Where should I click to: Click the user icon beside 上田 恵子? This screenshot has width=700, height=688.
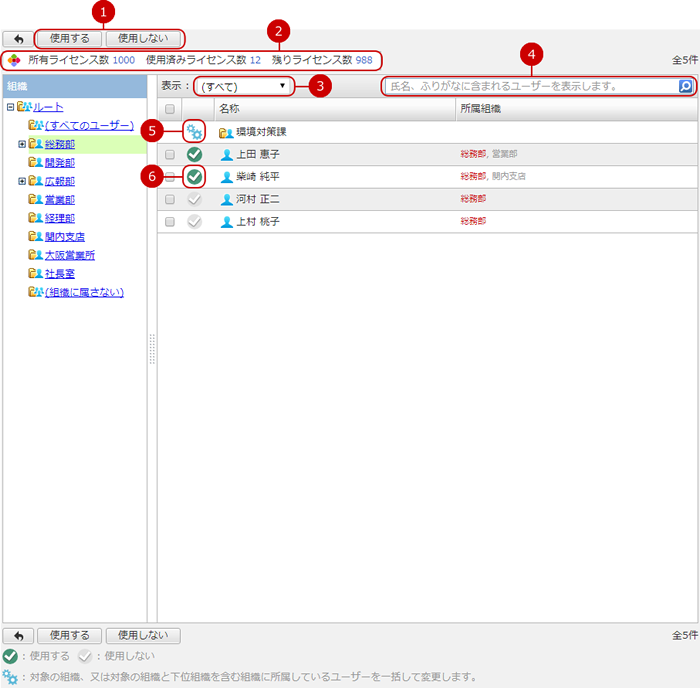(x=227, y=155)
